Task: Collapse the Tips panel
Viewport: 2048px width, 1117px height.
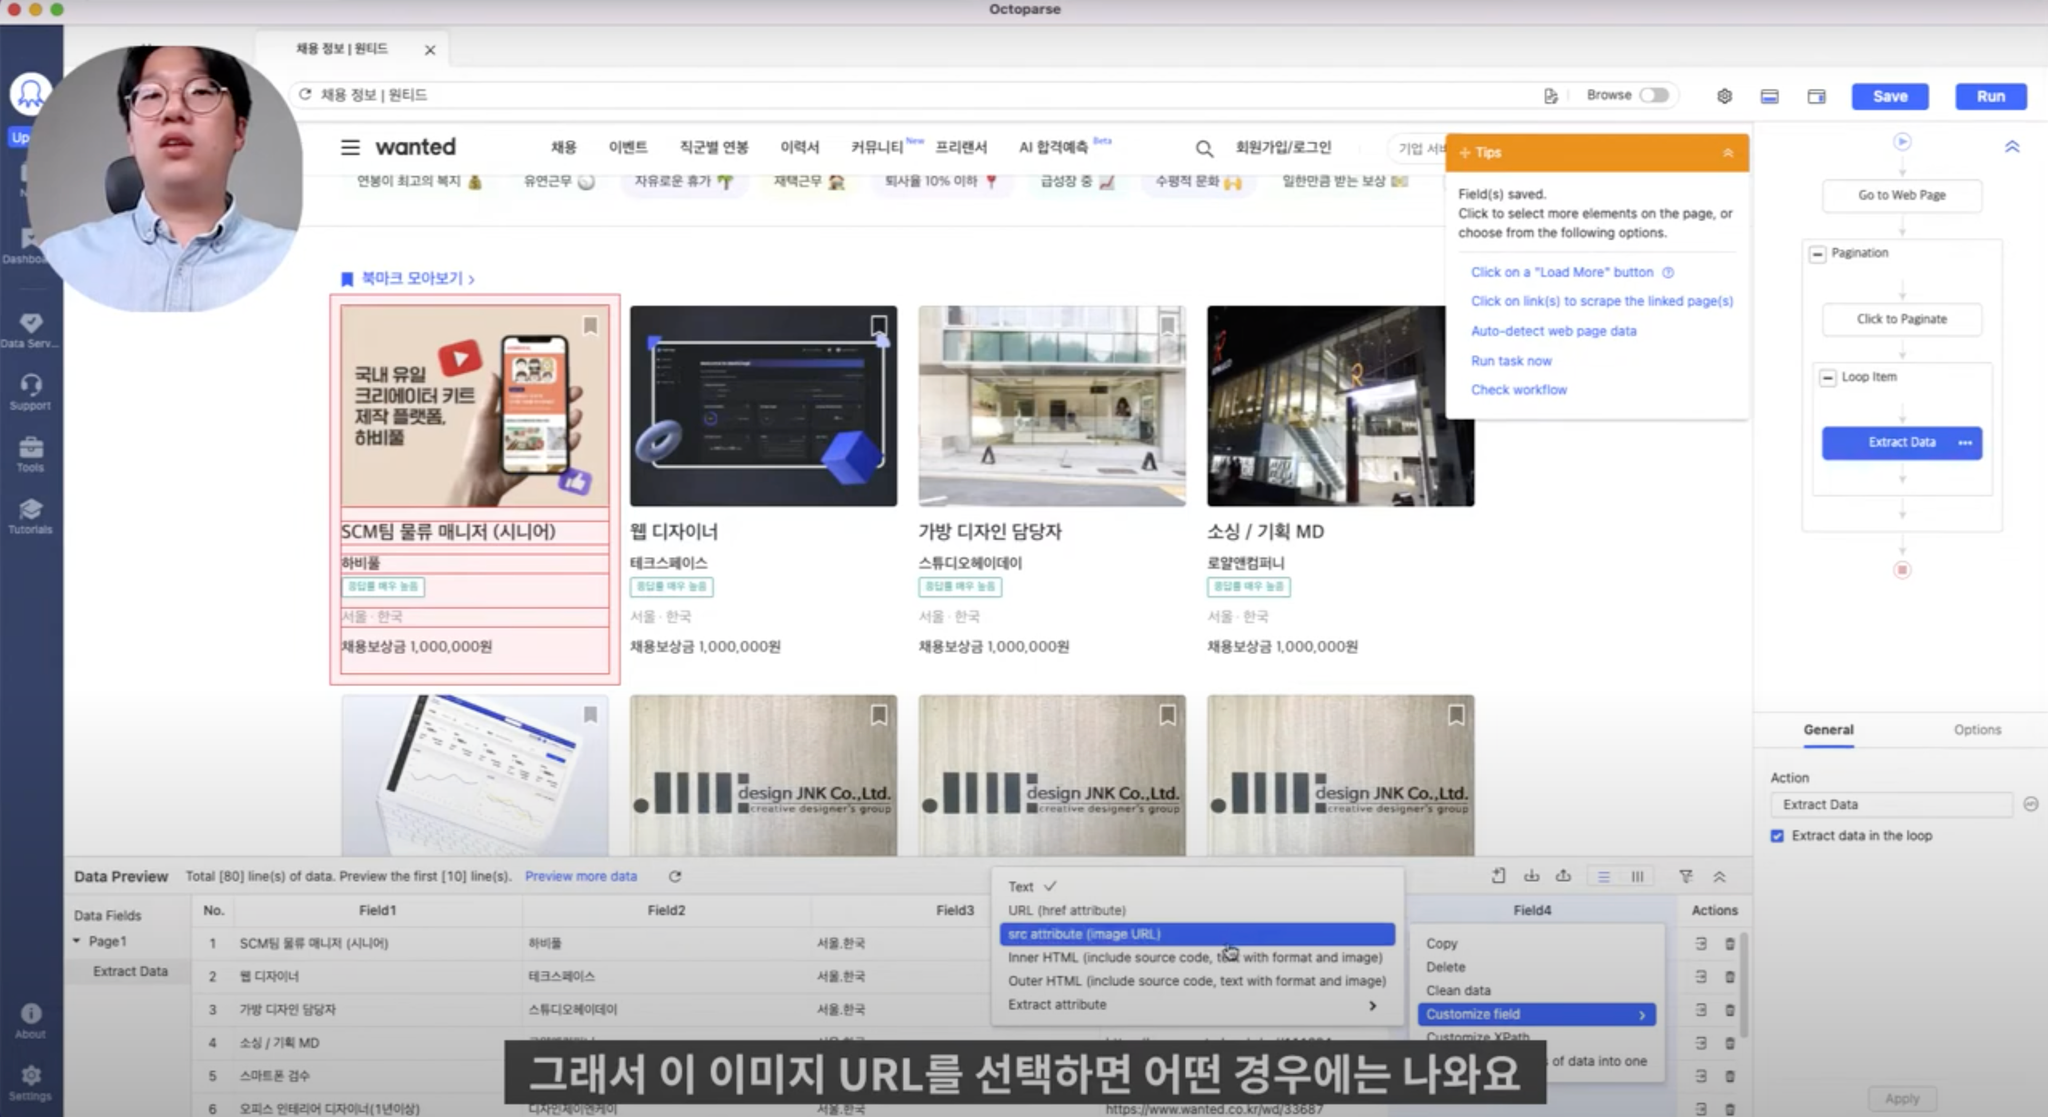Action: coord(1728,153)
